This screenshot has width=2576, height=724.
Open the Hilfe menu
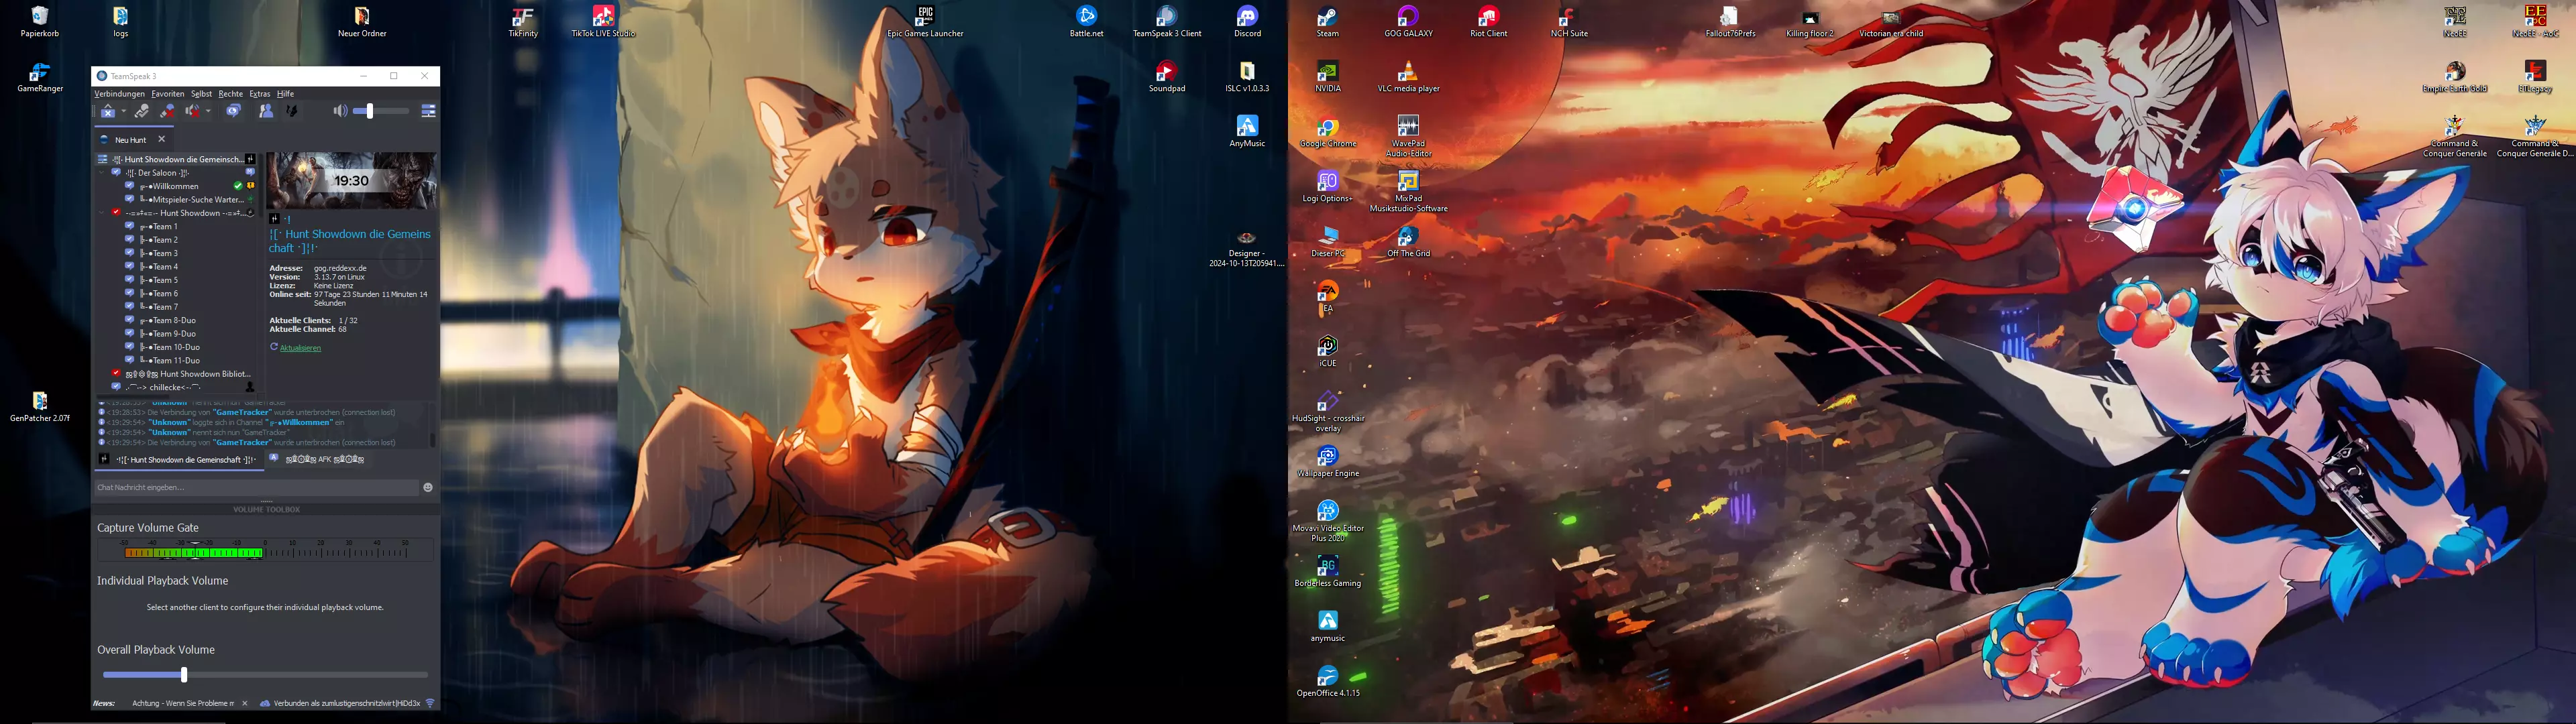[286, 94]
